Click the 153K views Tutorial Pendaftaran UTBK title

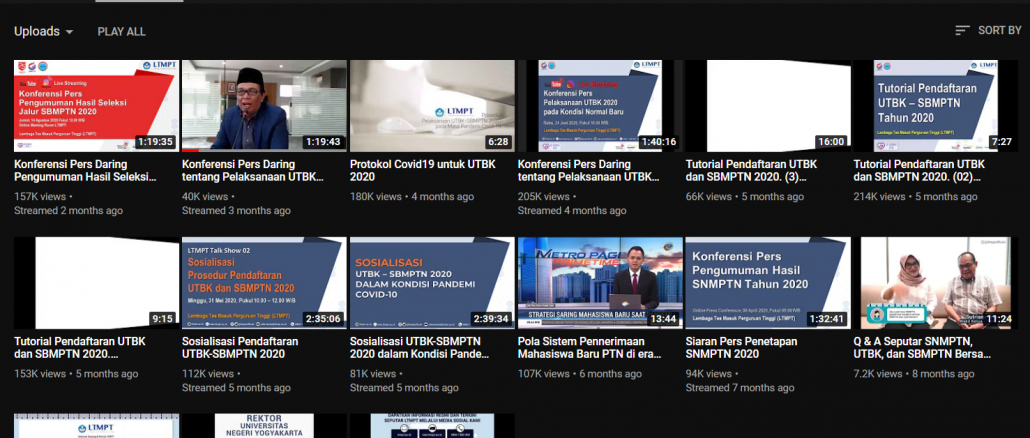tap(79, 348)
